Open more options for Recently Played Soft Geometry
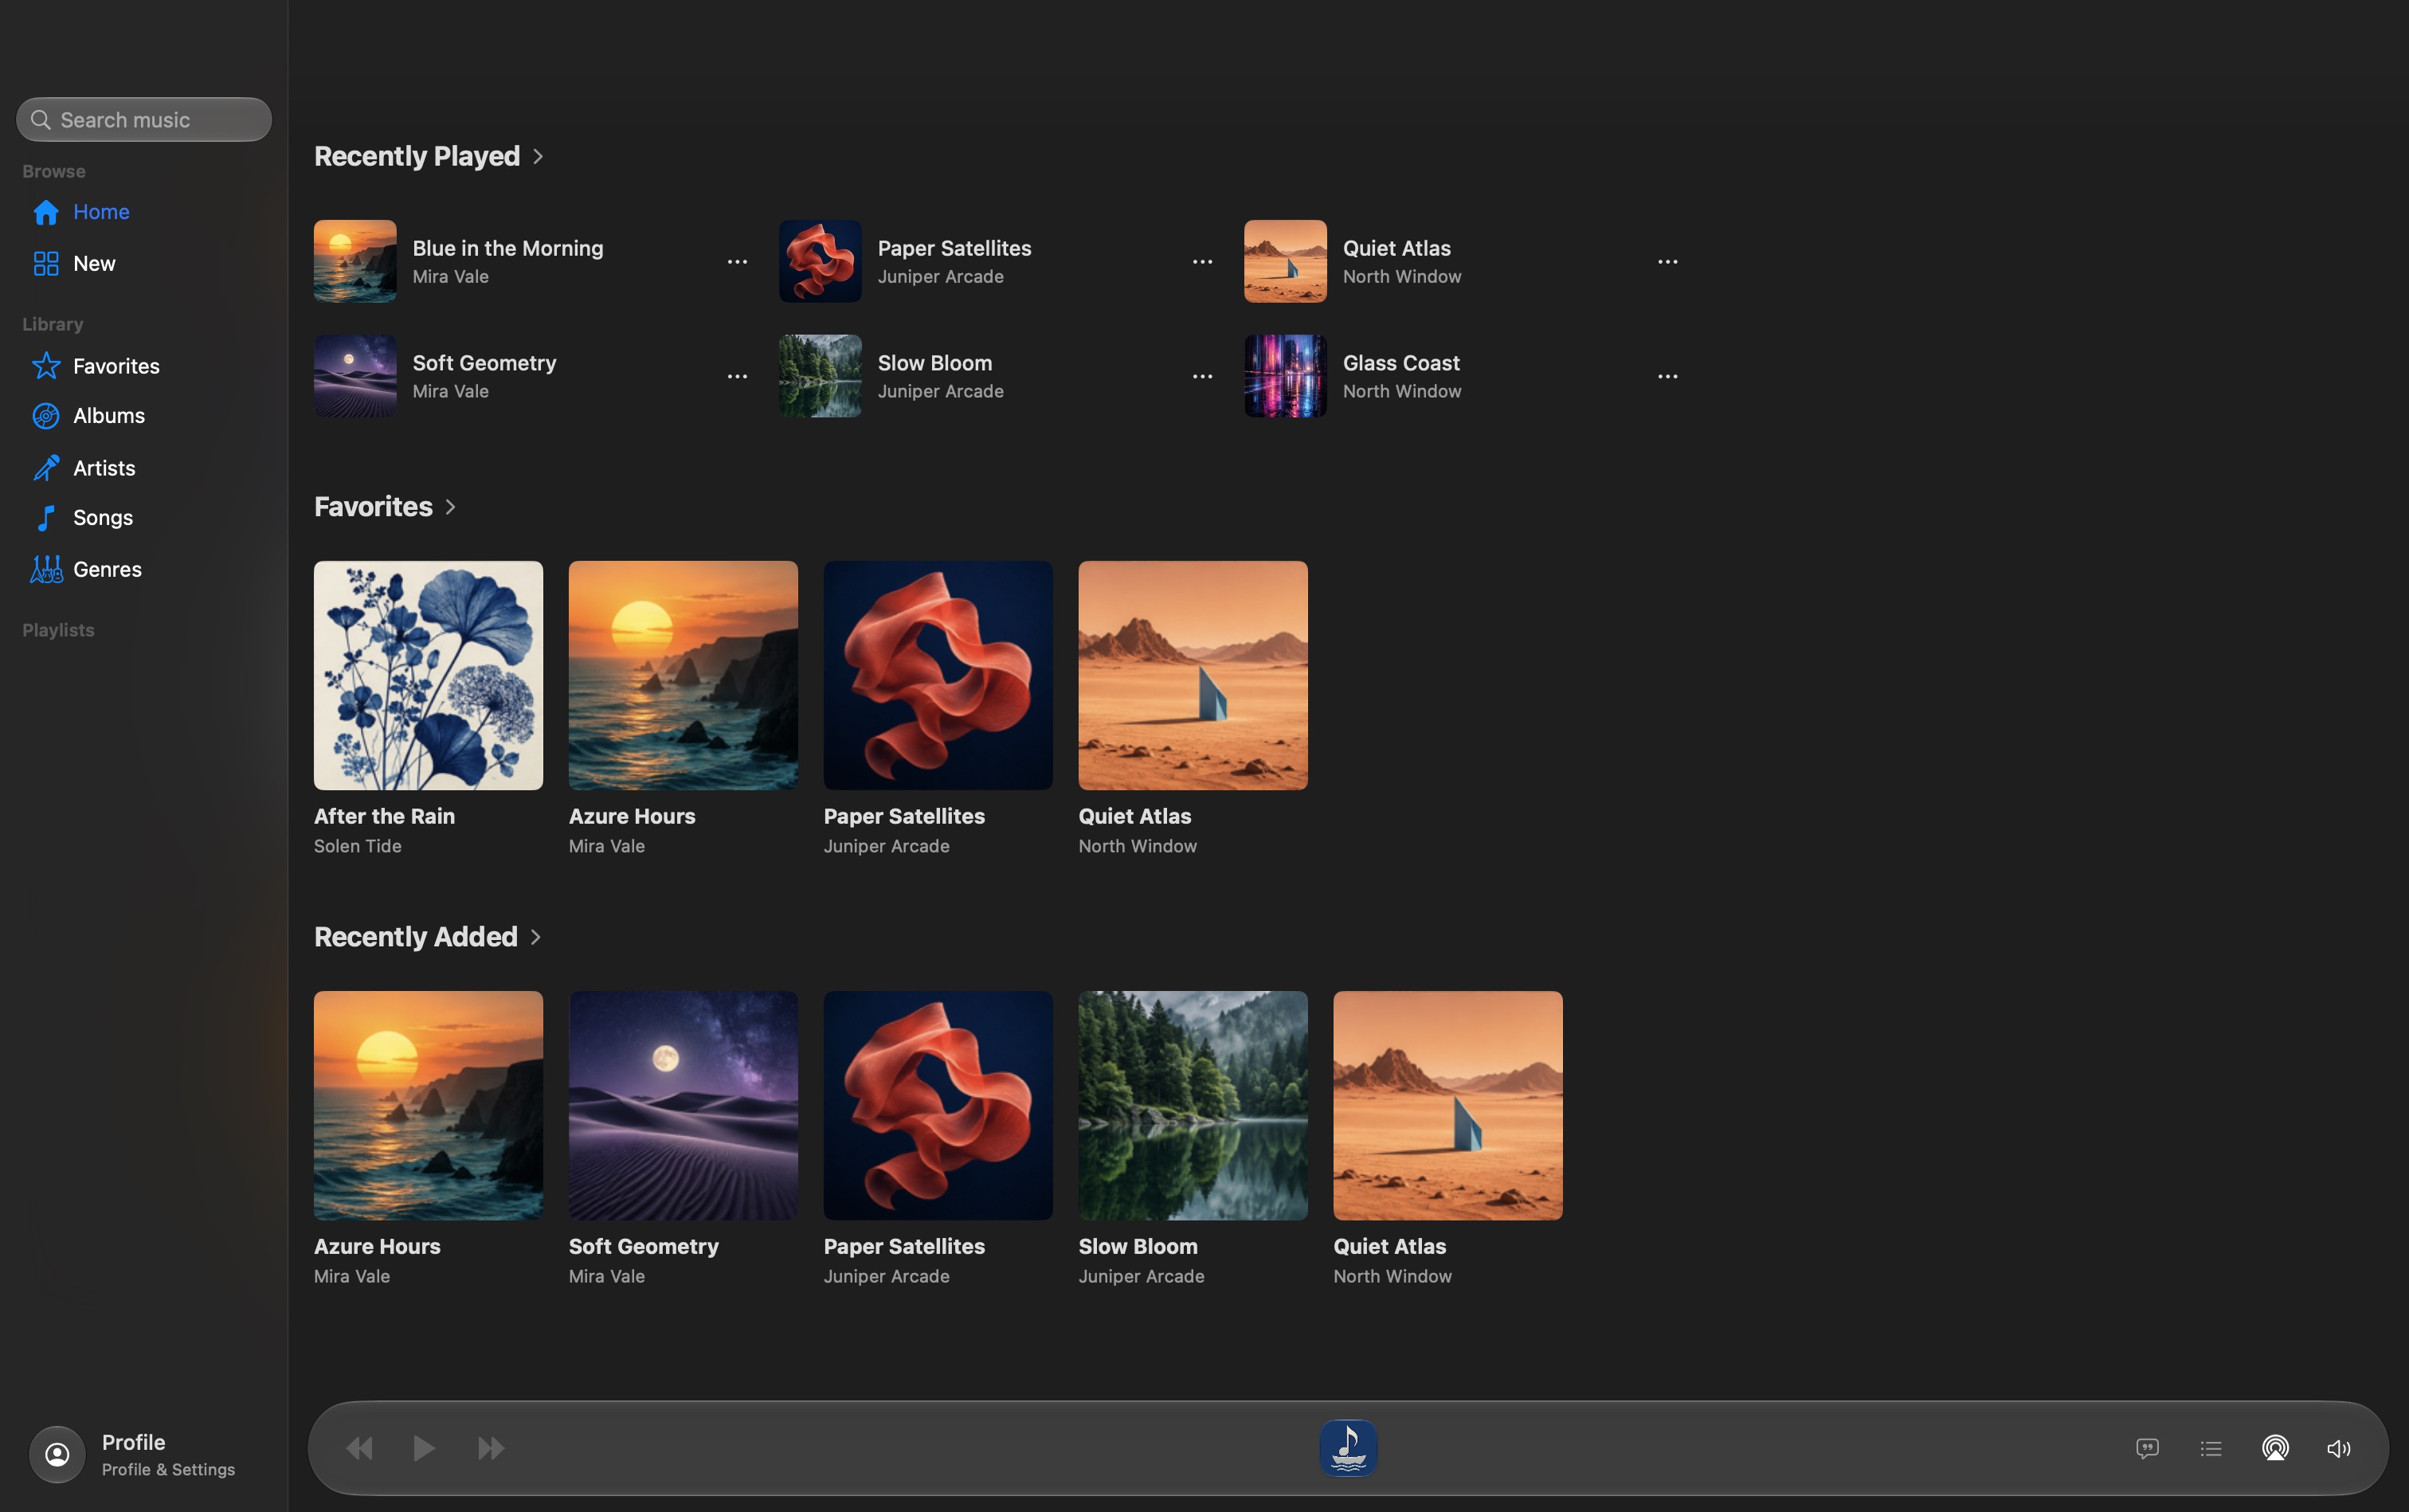 pos(737,377)
